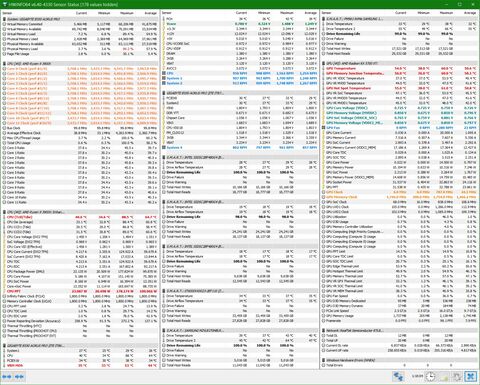Select the Page File Usage row
This screenshot has height=385, width=480.
pyautogui.click(x=80, y=54)
